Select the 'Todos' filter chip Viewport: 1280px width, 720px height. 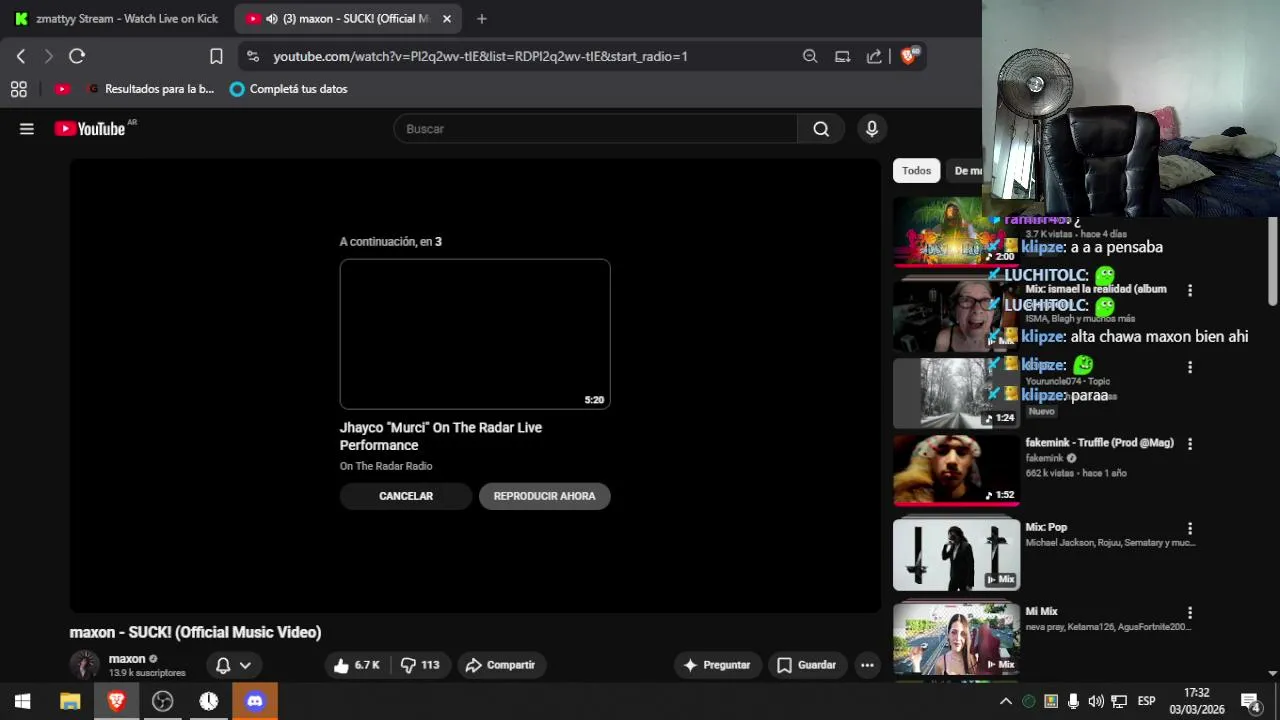(x=916, y=171)
